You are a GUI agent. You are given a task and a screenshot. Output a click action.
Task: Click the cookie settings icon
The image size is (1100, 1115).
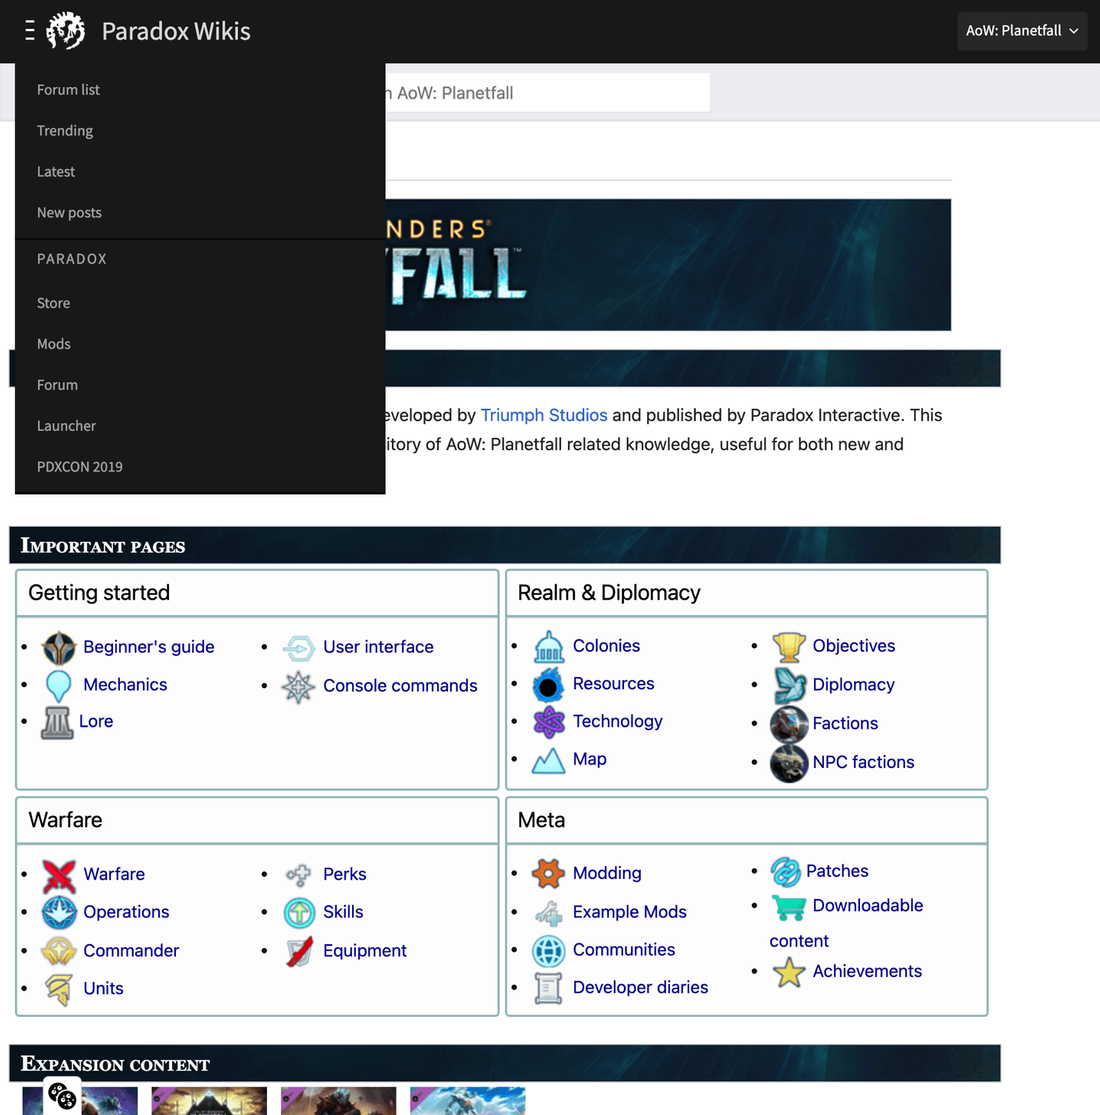[x=61, y=1096]
